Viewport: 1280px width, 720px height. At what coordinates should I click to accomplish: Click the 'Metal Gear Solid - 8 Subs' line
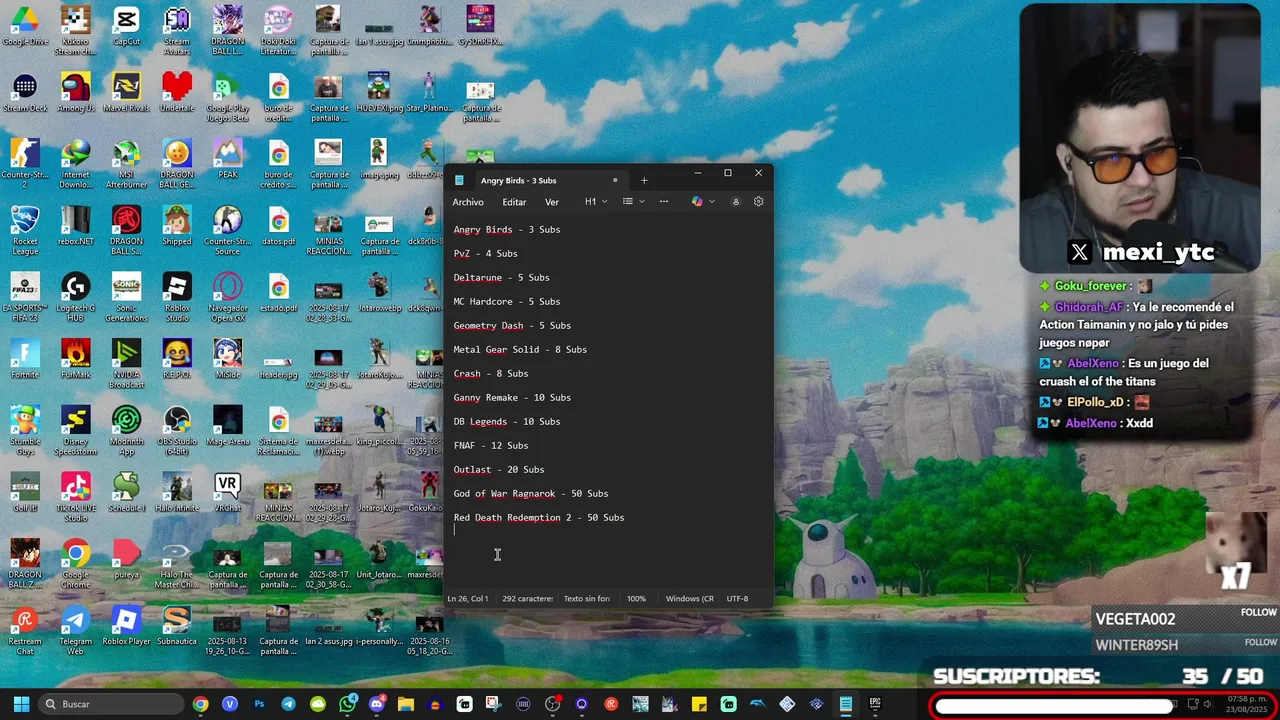point(520,350)
